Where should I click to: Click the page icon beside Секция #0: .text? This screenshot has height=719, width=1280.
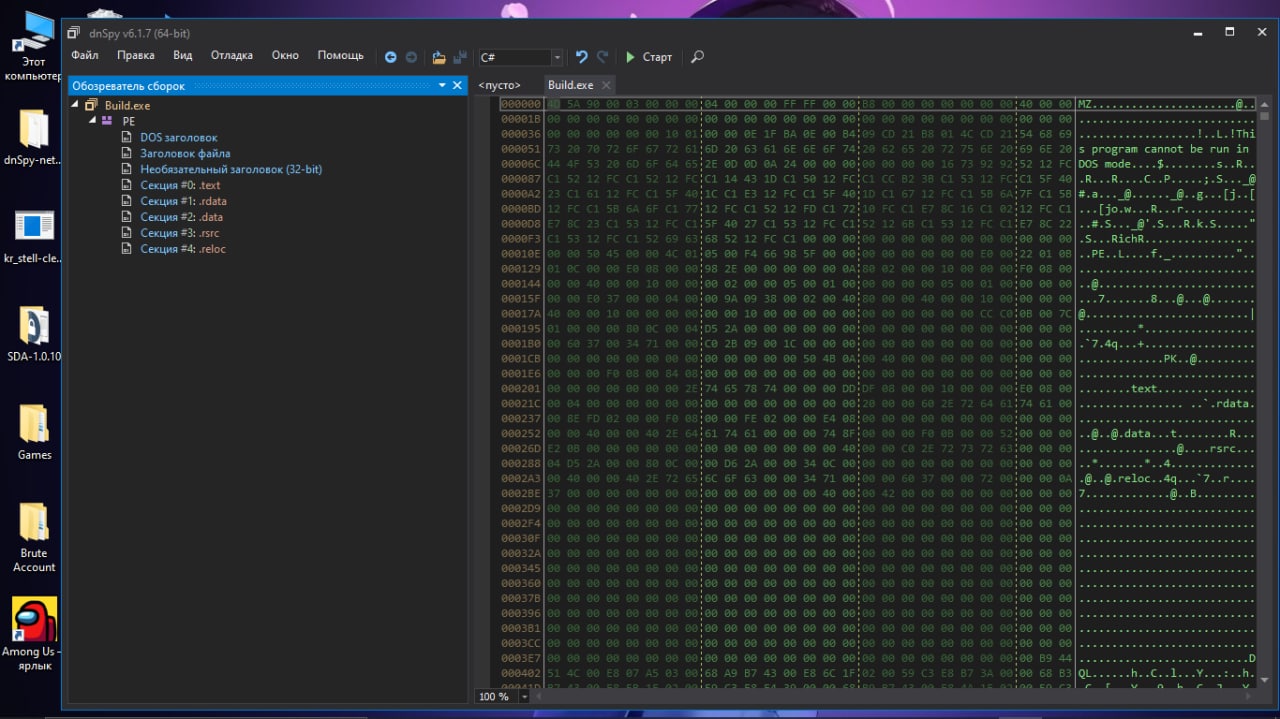point(127,185)
